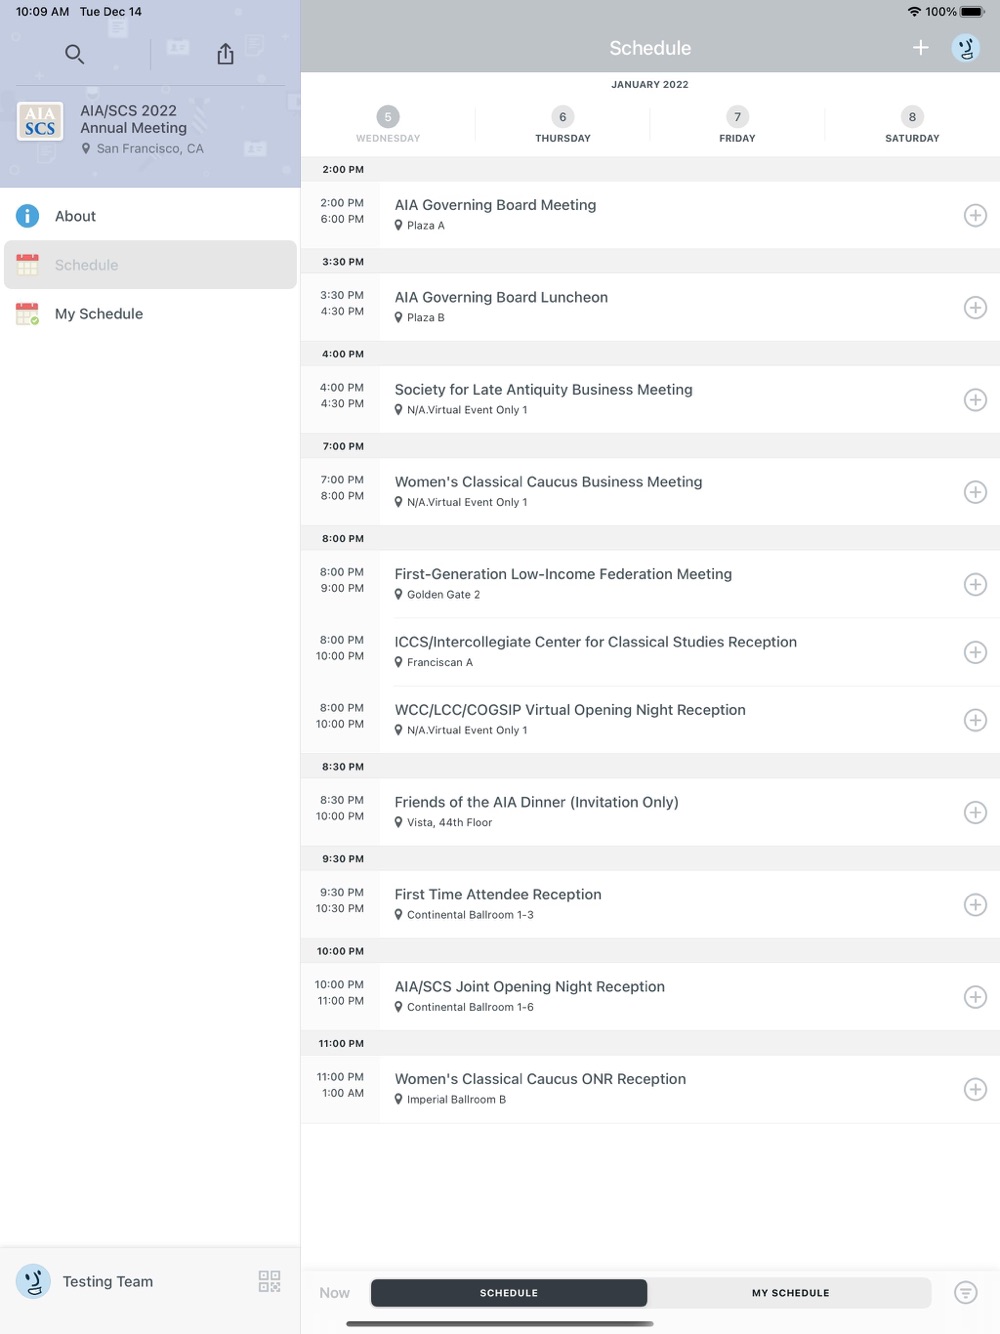The image size is (1000, 1334).
Task: Select Schedule item in the sidebar
Action: 150,265
